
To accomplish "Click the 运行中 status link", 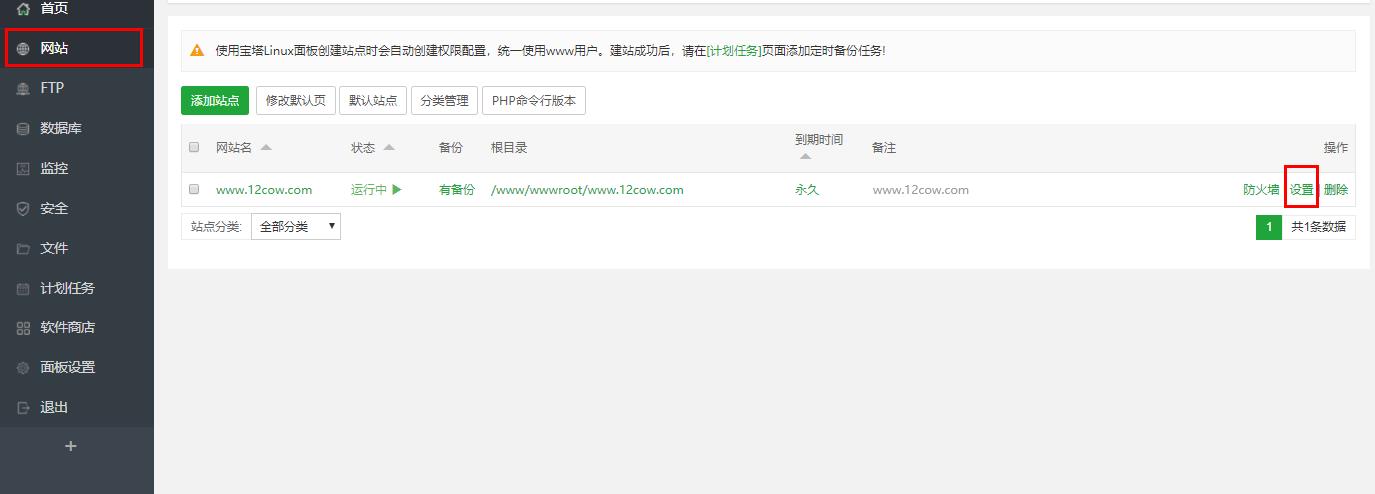I will click(x=369, y=189).
